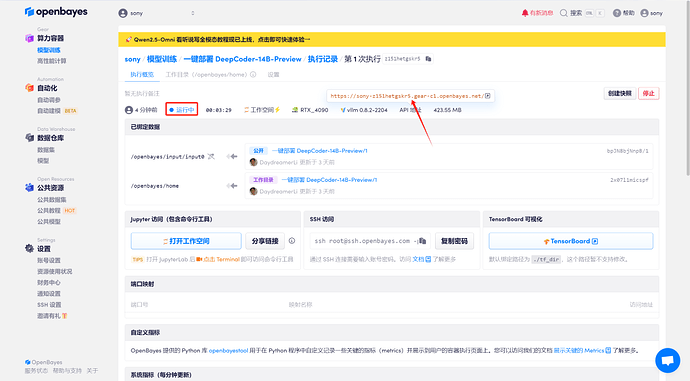Image resolution: width=690 pixels, height=381 pixels.
Task: Select 自动调参 in the sidebar
Action: coord(49,100)
